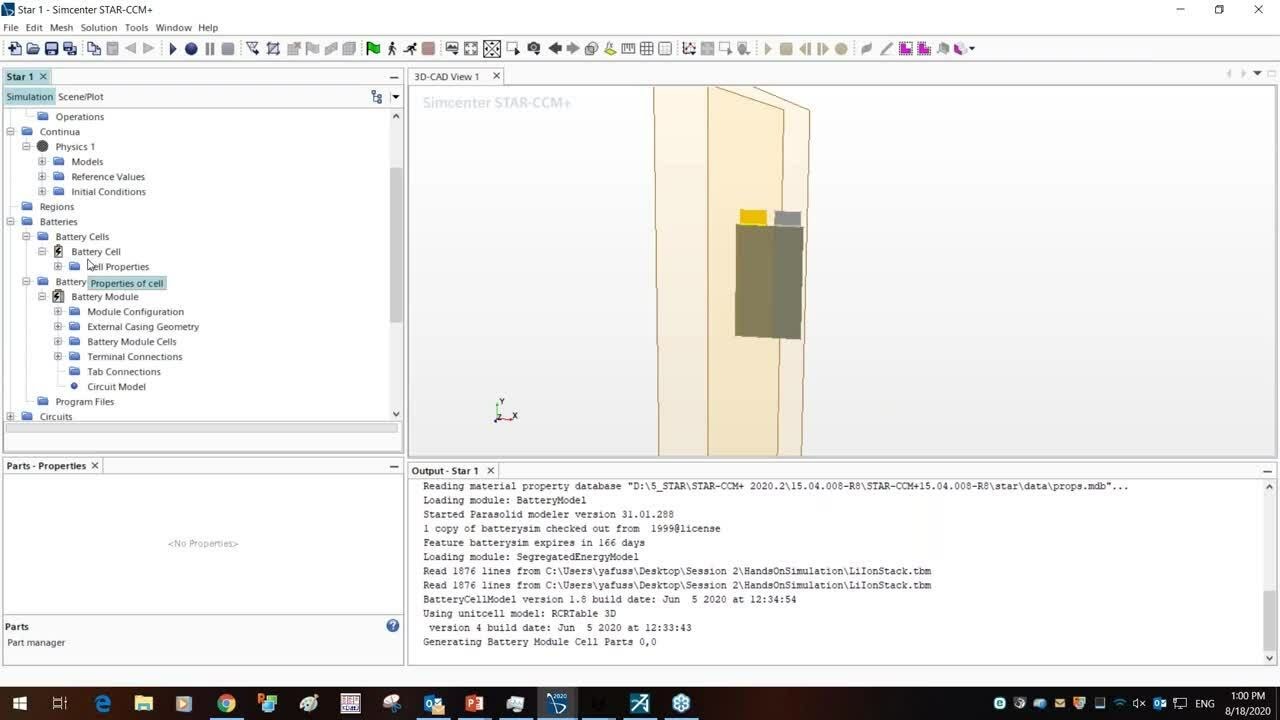Open a simulation file via folder icon
1280x720 pixels.
click(33, 48)
